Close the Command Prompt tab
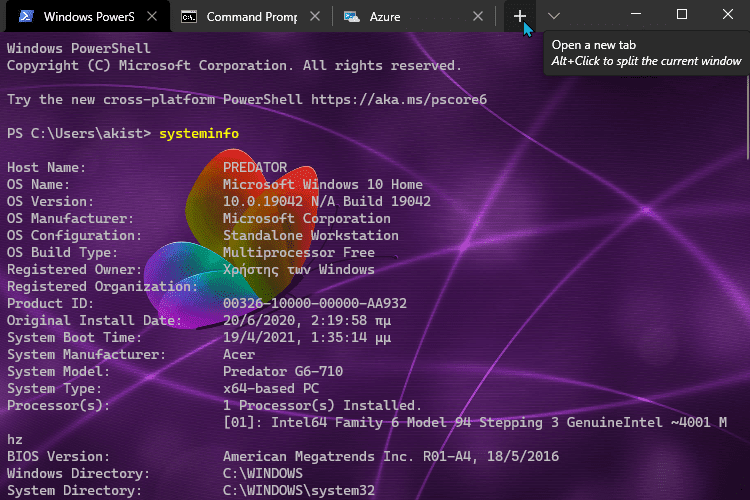The image size is (750, 500). (x=315, y=16)
